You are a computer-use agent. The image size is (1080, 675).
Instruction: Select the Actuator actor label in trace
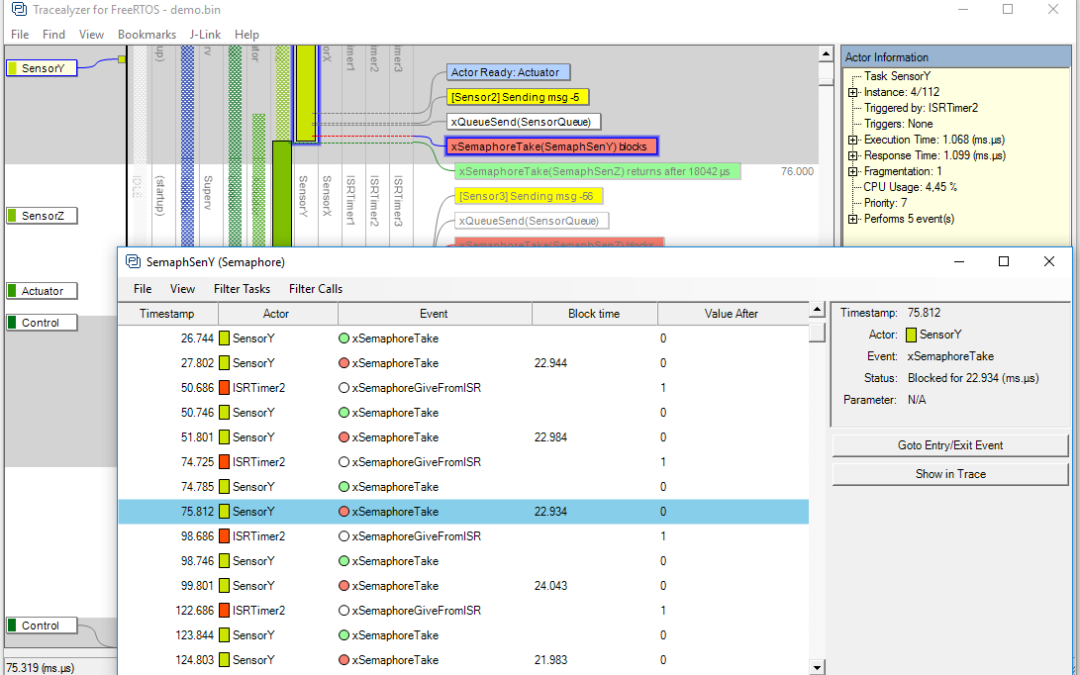point(42,291)
